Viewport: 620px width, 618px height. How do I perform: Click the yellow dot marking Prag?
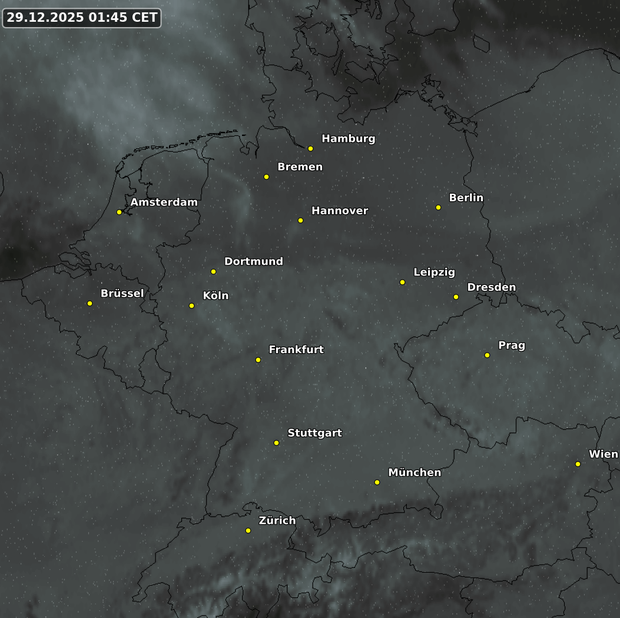coord(487,355)
